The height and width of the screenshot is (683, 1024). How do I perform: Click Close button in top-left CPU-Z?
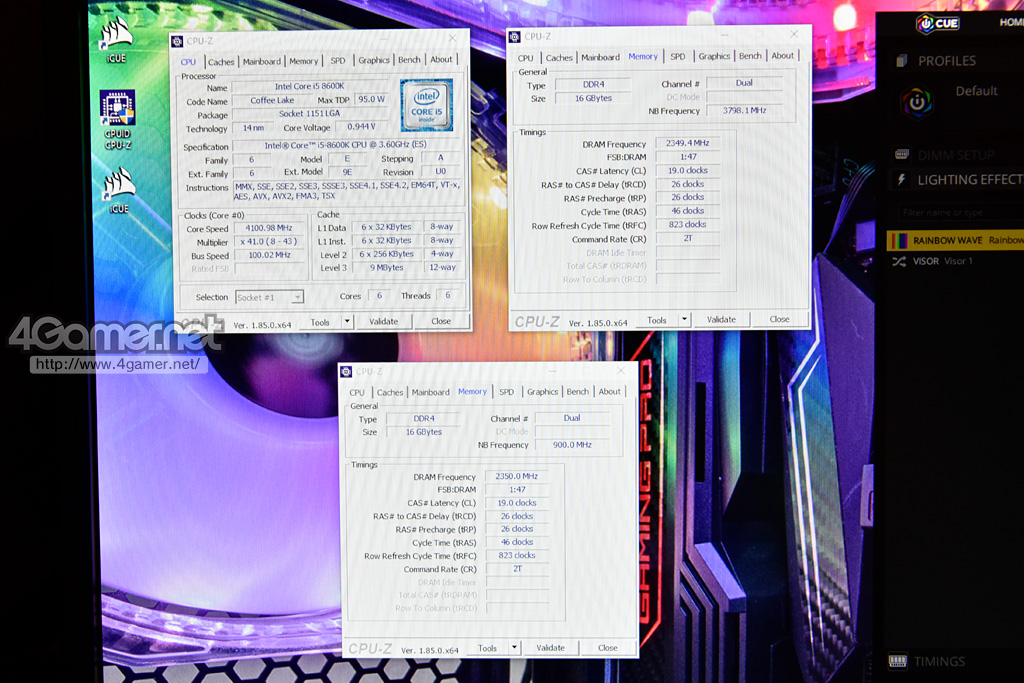point(441,321)
